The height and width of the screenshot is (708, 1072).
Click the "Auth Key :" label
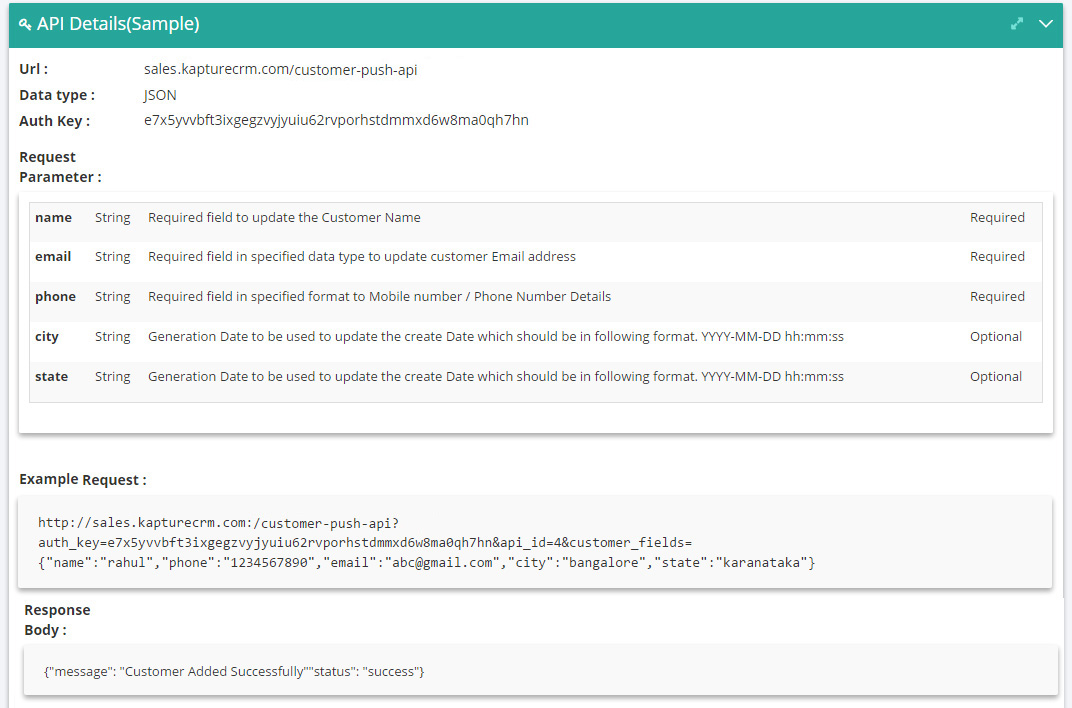[54, 121]
